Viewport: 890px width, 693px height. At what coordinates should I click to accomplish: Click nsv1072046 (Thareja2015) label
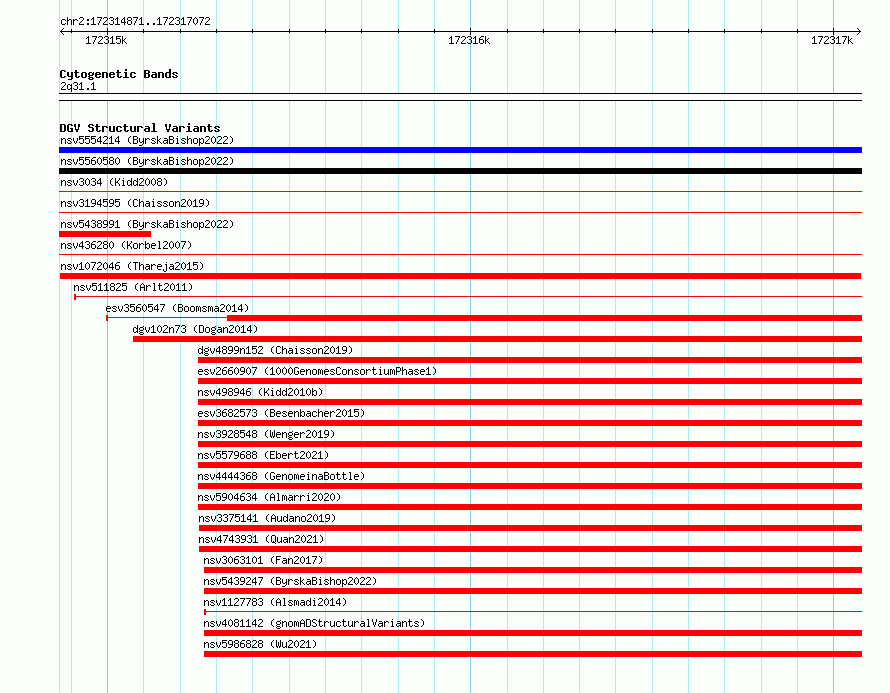pos(132,266)
